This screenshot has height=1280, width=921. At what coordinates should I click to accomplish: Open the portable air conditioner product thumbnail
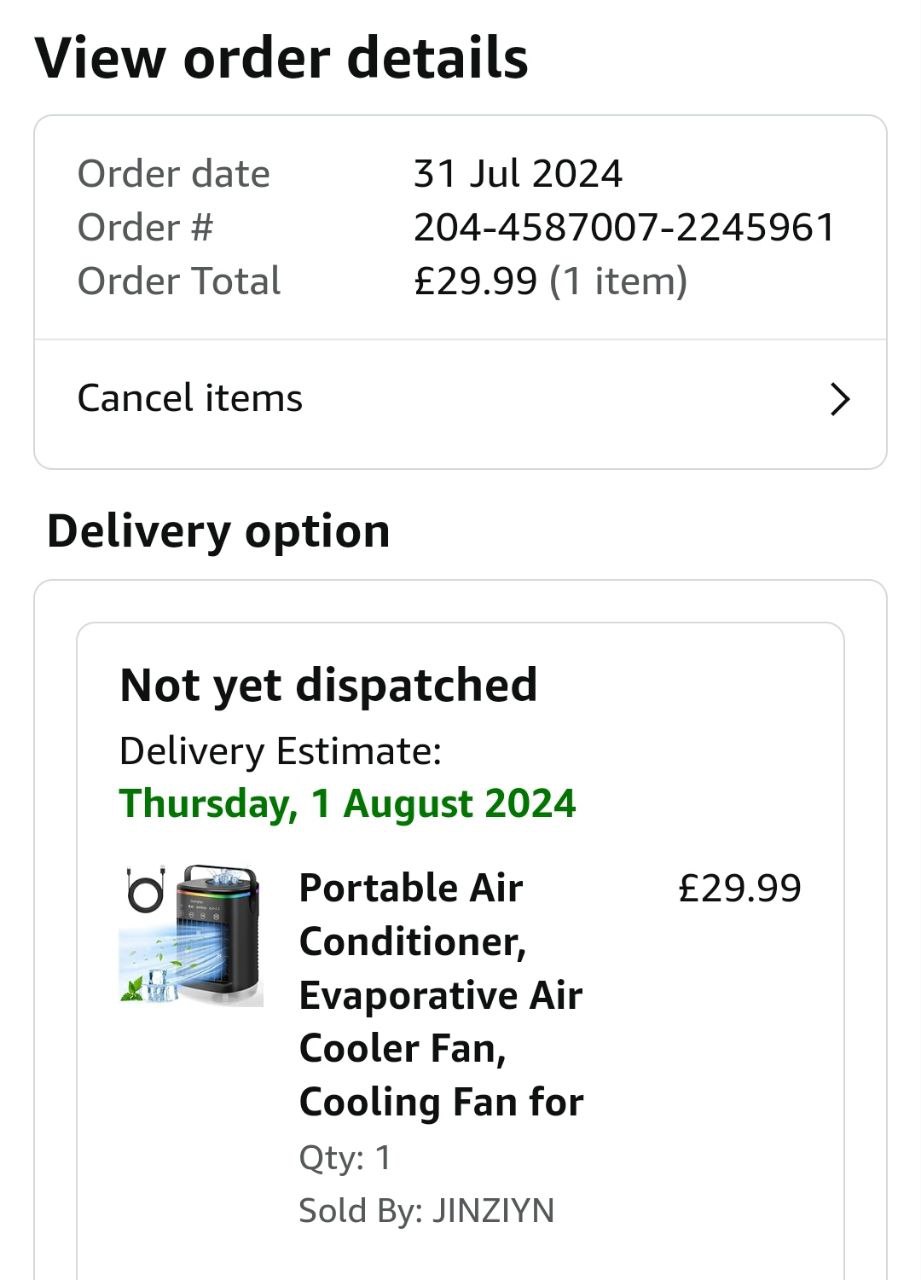point(192,935)
